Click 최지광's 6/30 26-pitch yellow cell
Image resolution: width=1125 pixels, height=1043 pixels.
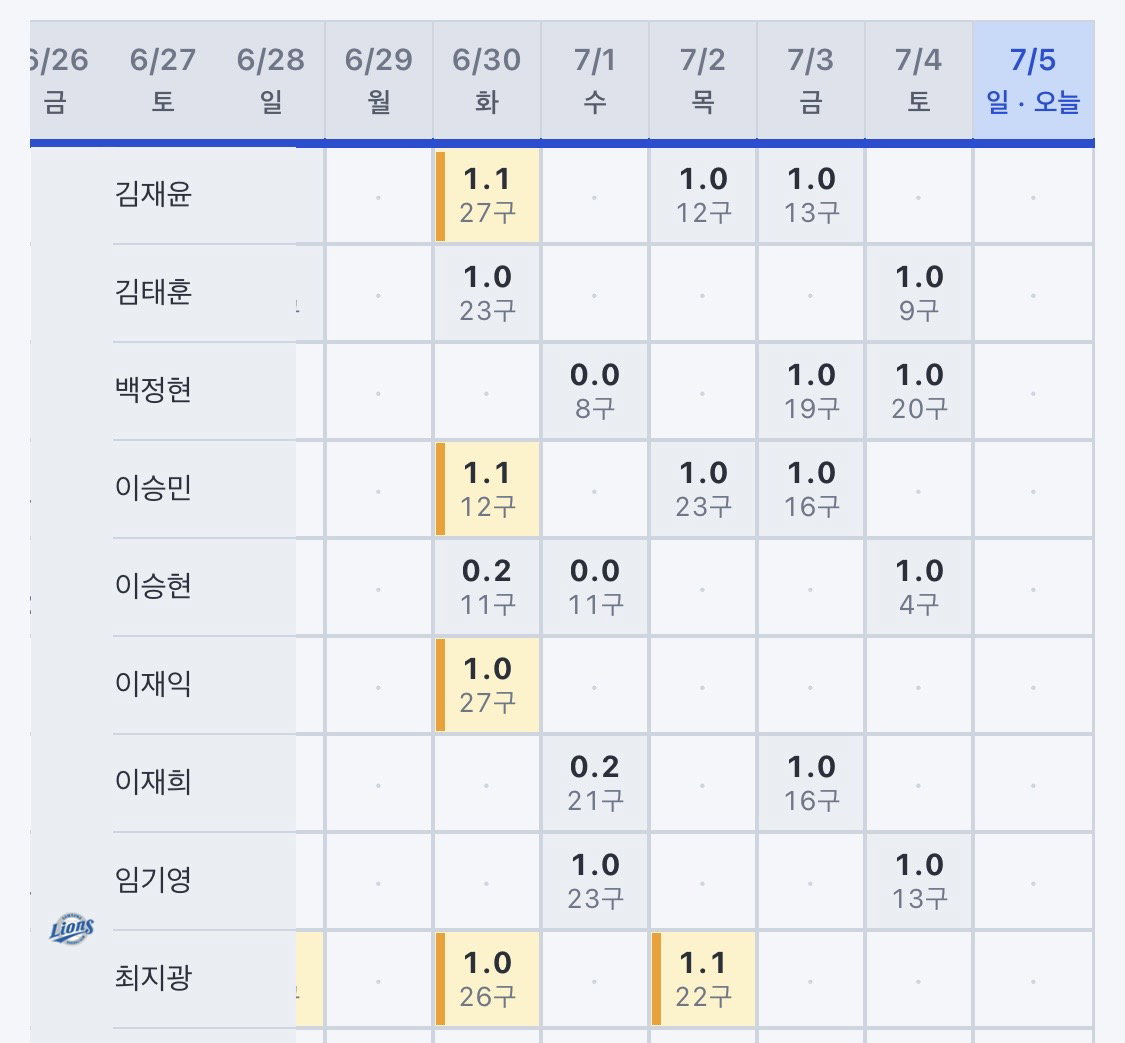tap(487, 979)
